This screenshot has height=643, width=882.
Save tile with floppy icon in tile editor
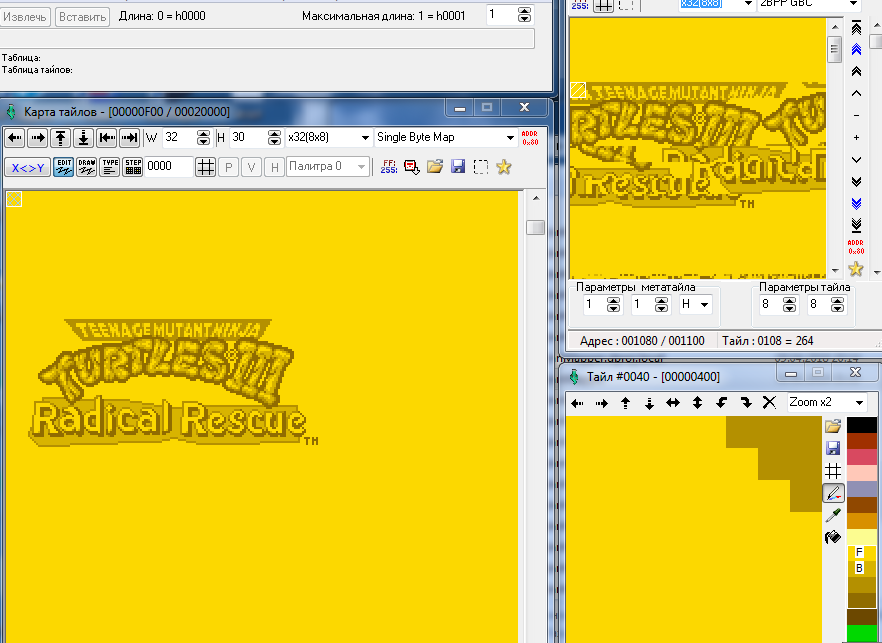coord(833,448)
